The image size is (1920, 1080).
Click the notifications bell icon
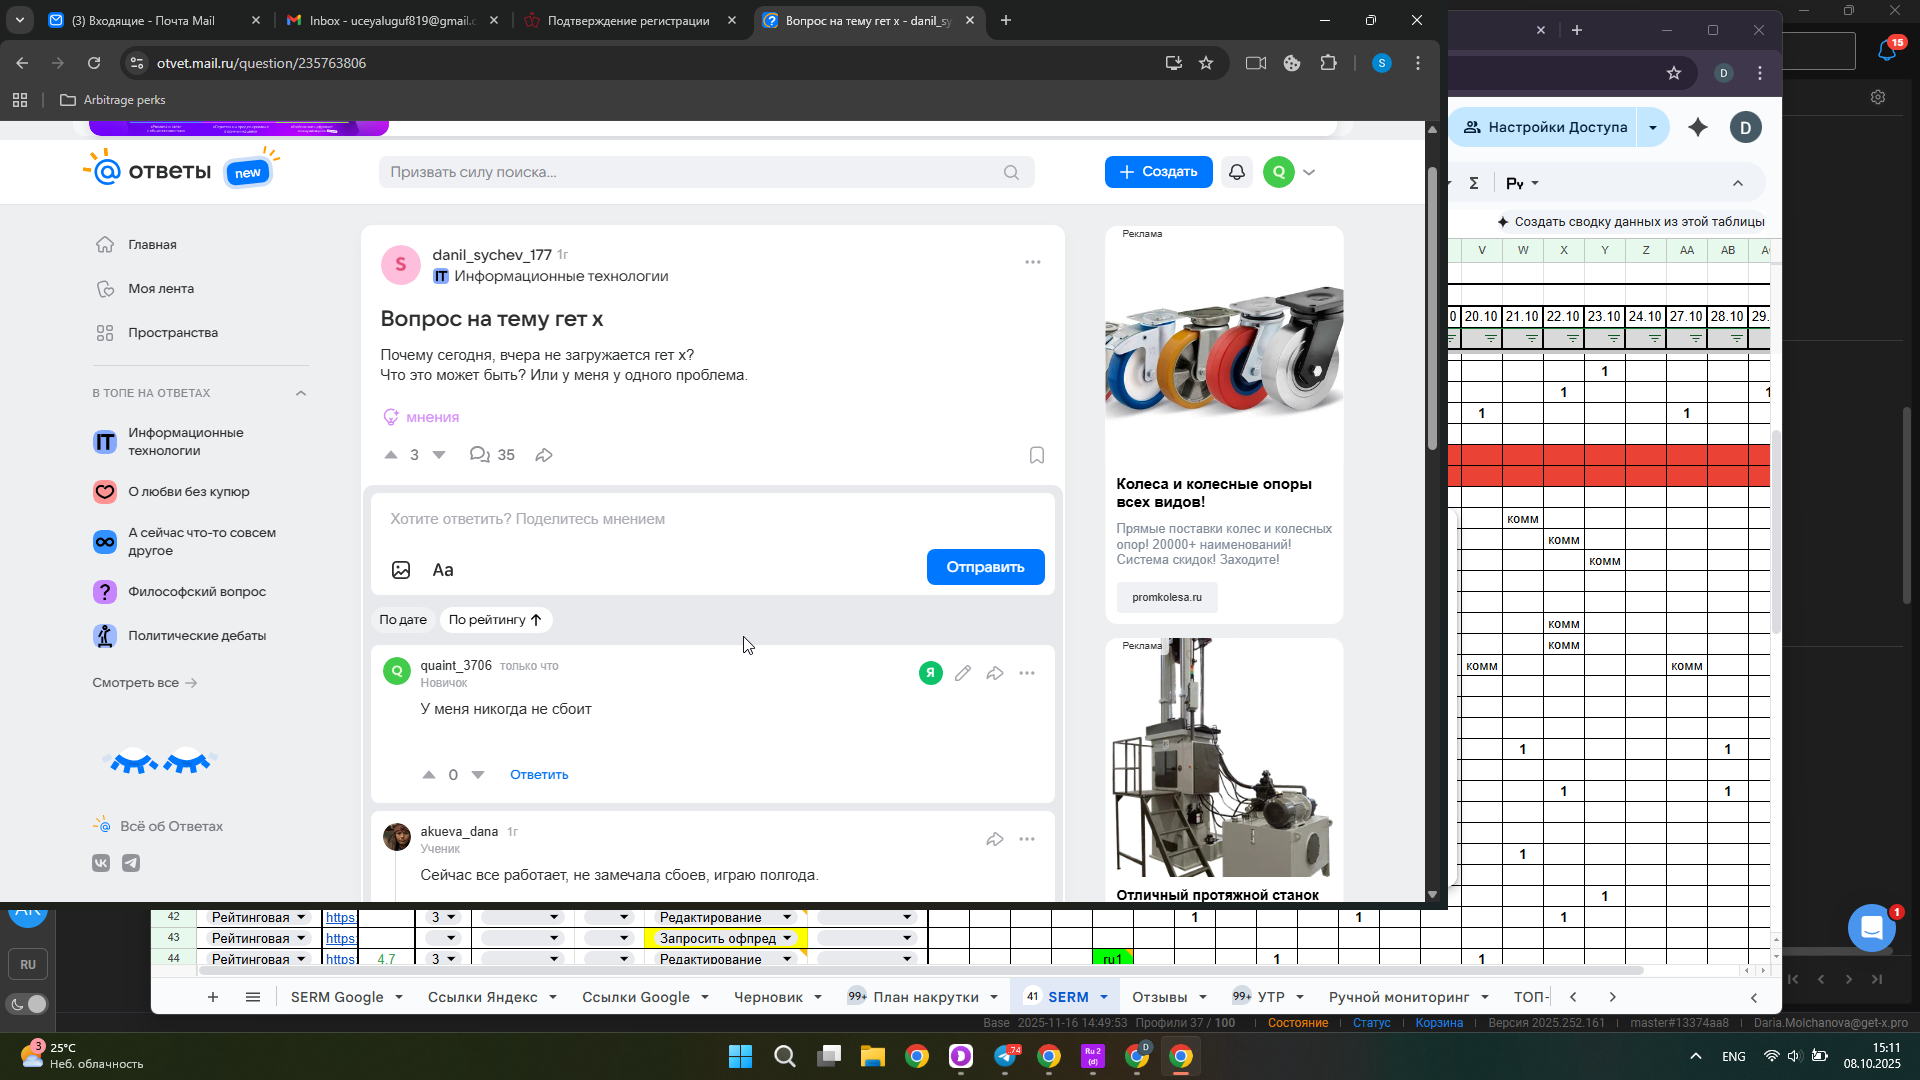(x=1237, y=172)
